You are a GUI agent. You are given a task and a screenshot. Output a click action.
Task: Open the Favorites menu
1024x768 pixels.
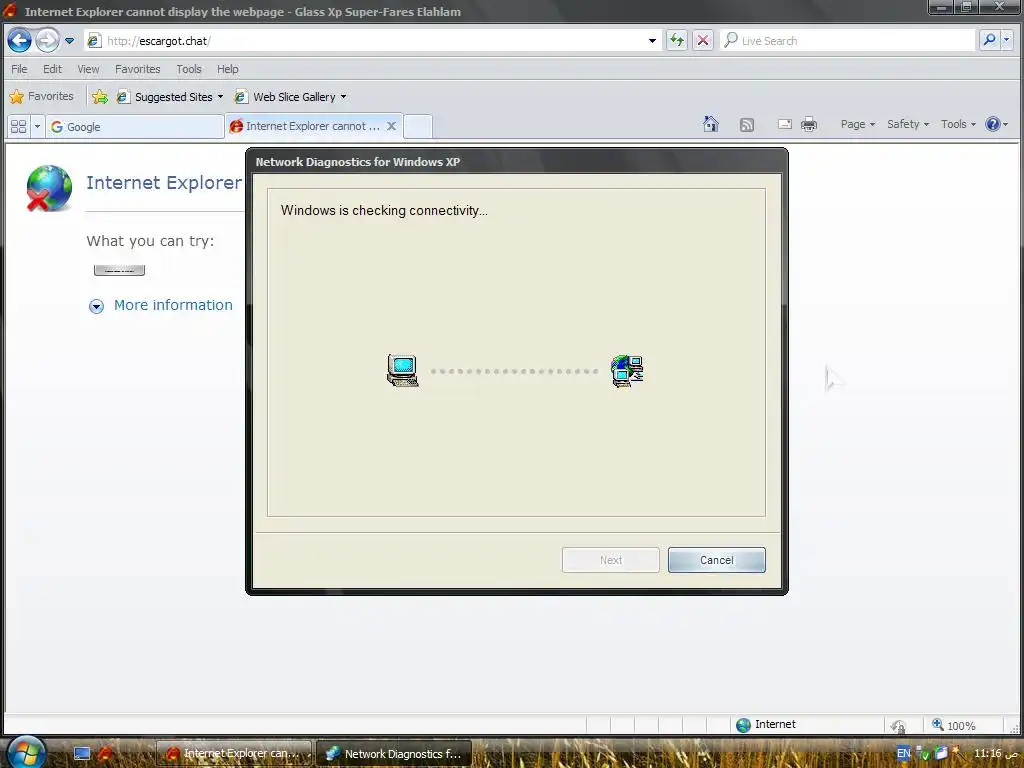click(x=137, y=69)
